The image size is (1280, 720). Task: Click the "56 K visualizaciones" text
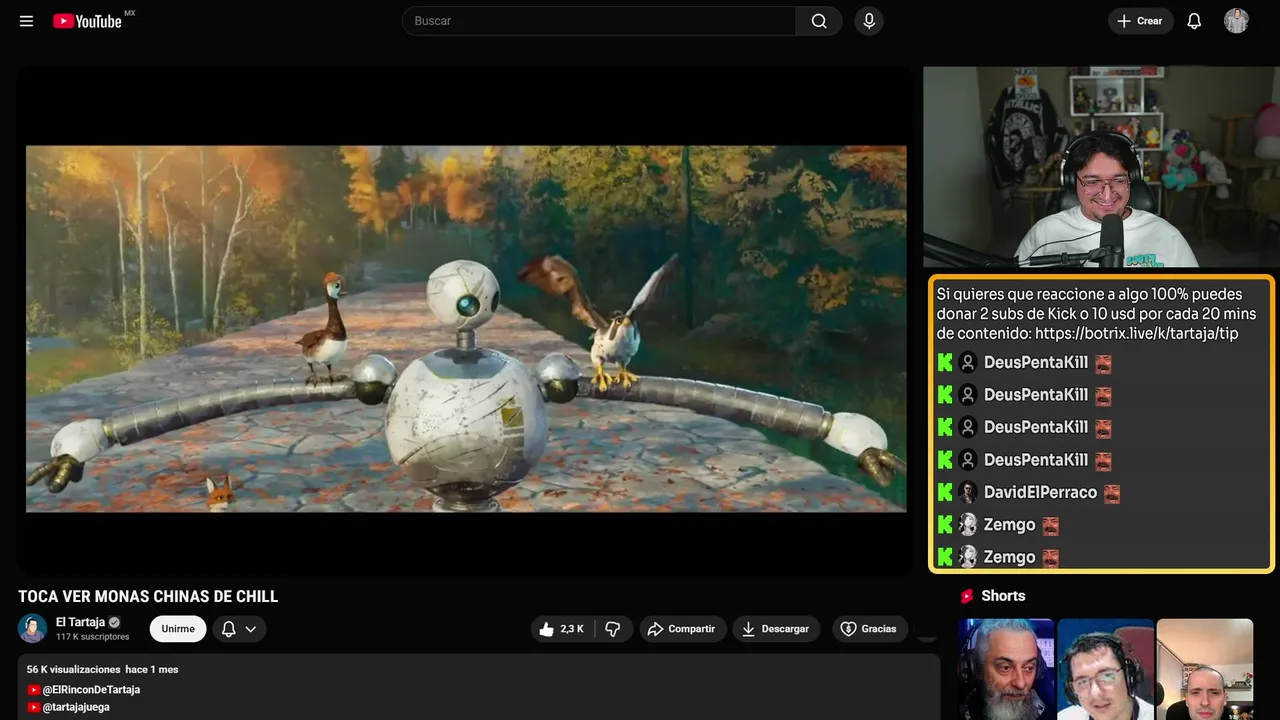pos(74,669)
